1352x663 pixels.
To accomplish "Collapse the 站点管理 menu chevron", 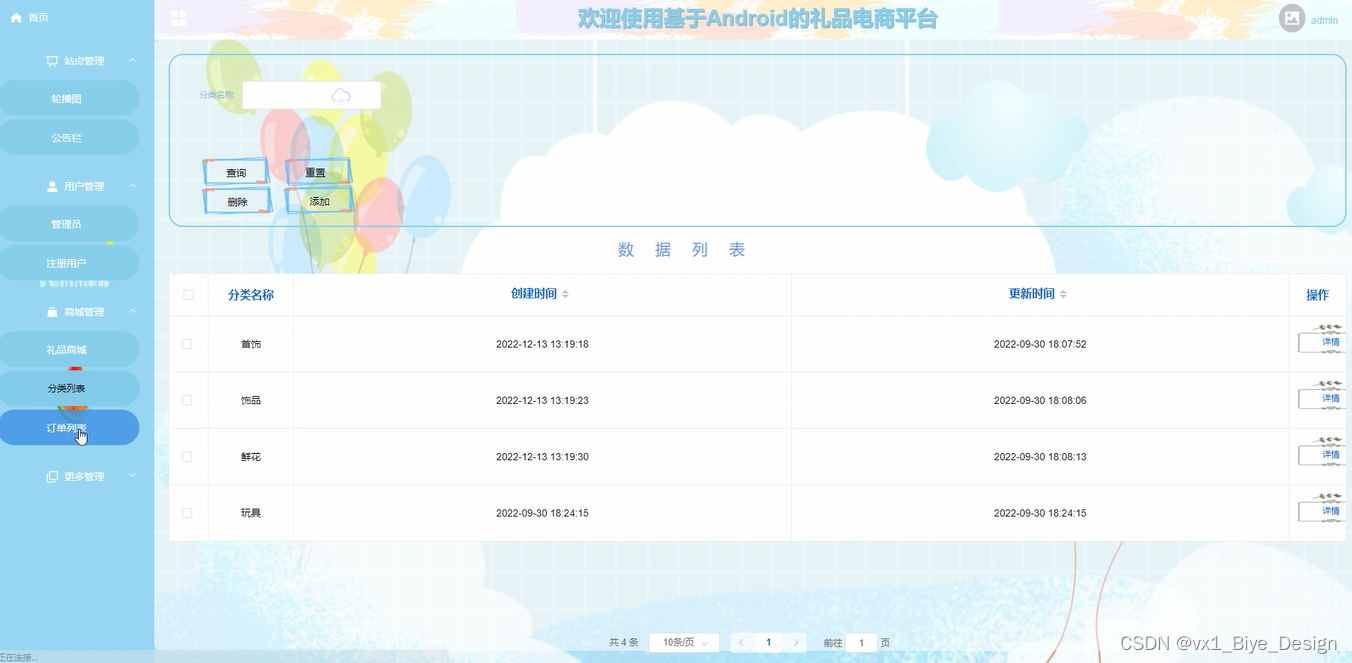I will click(x=132, y=61).
